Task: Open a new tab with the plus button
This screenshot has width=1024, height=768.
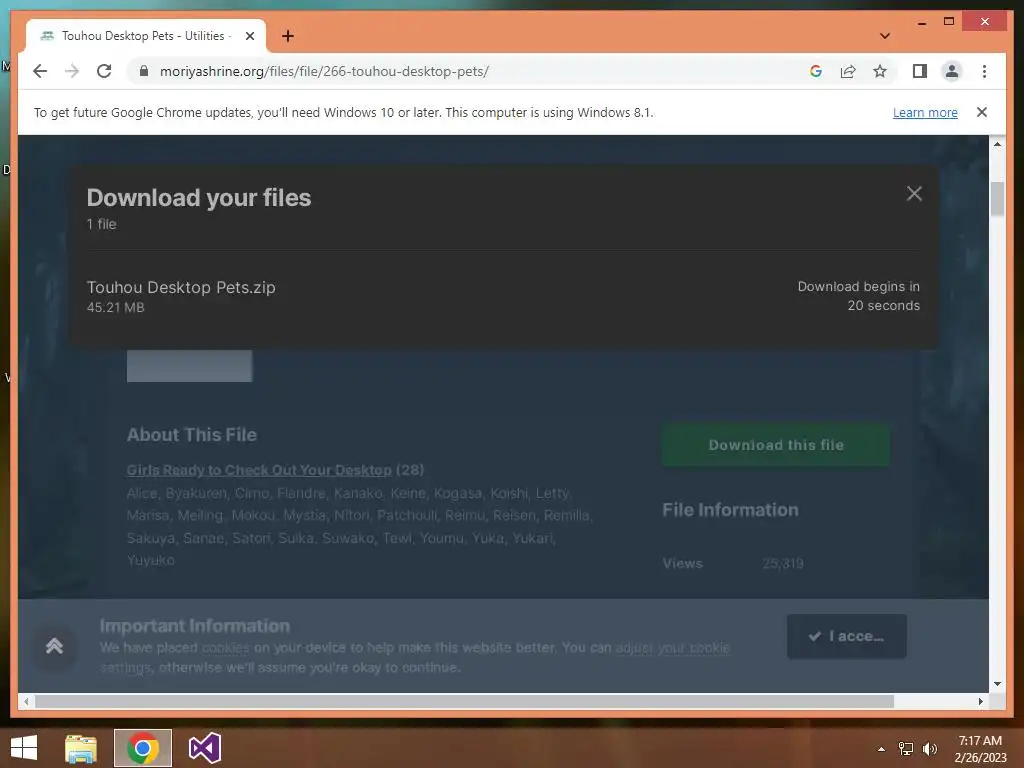Action: pyautogui.click(x=288, y=36)
